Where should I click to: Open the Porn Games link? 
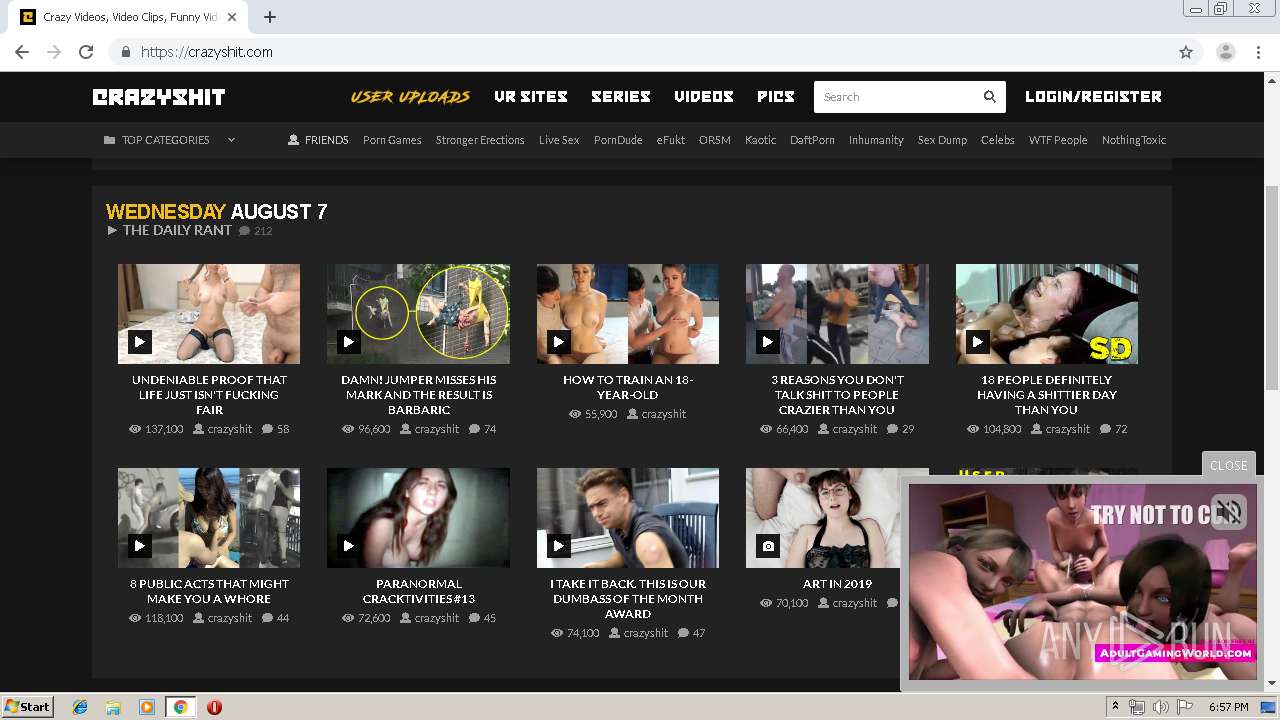[x=392, y=140]
